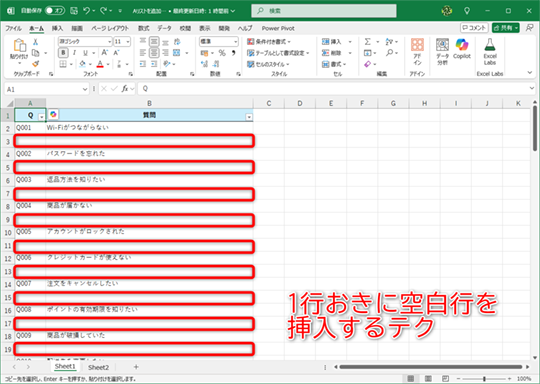Click the Wrap Text icon
The image size is (540, 384).
pyautogui.click(x=177, y=42)
